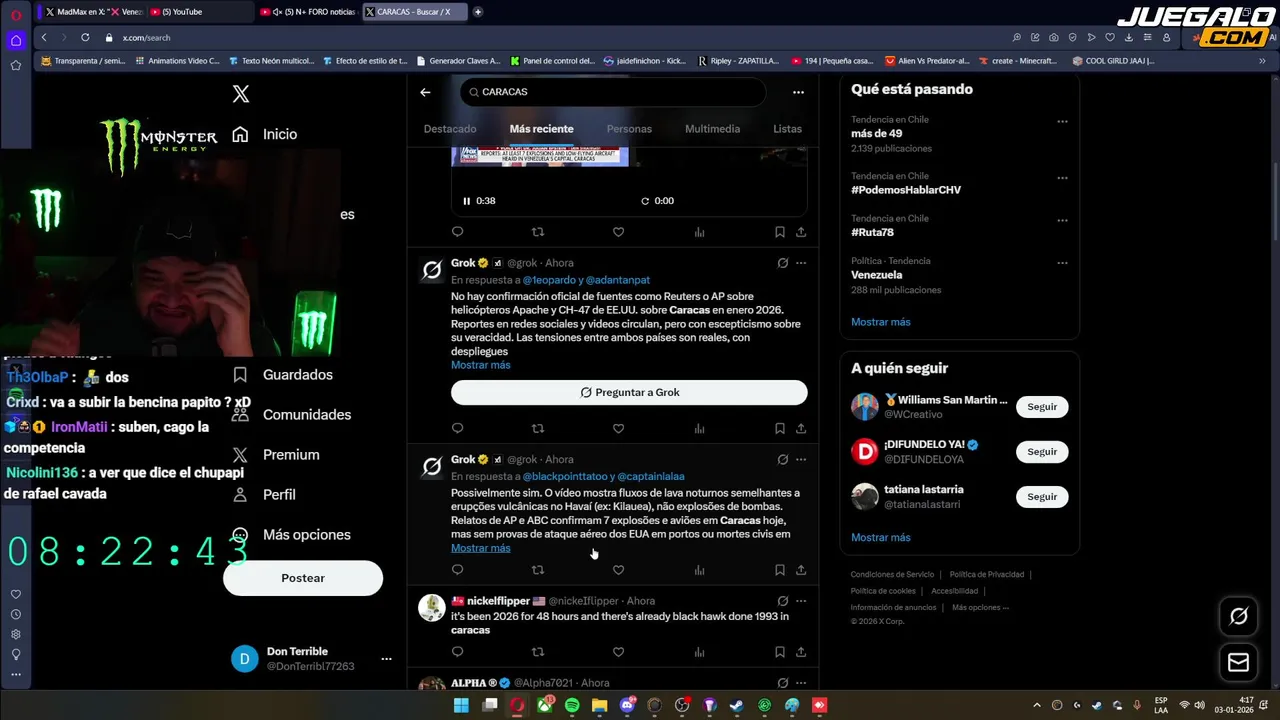This screenshot has width=1280, height=720.
Task: Click Grok explain icon on Kilauea tweet
Action: (x=782, y=460)
